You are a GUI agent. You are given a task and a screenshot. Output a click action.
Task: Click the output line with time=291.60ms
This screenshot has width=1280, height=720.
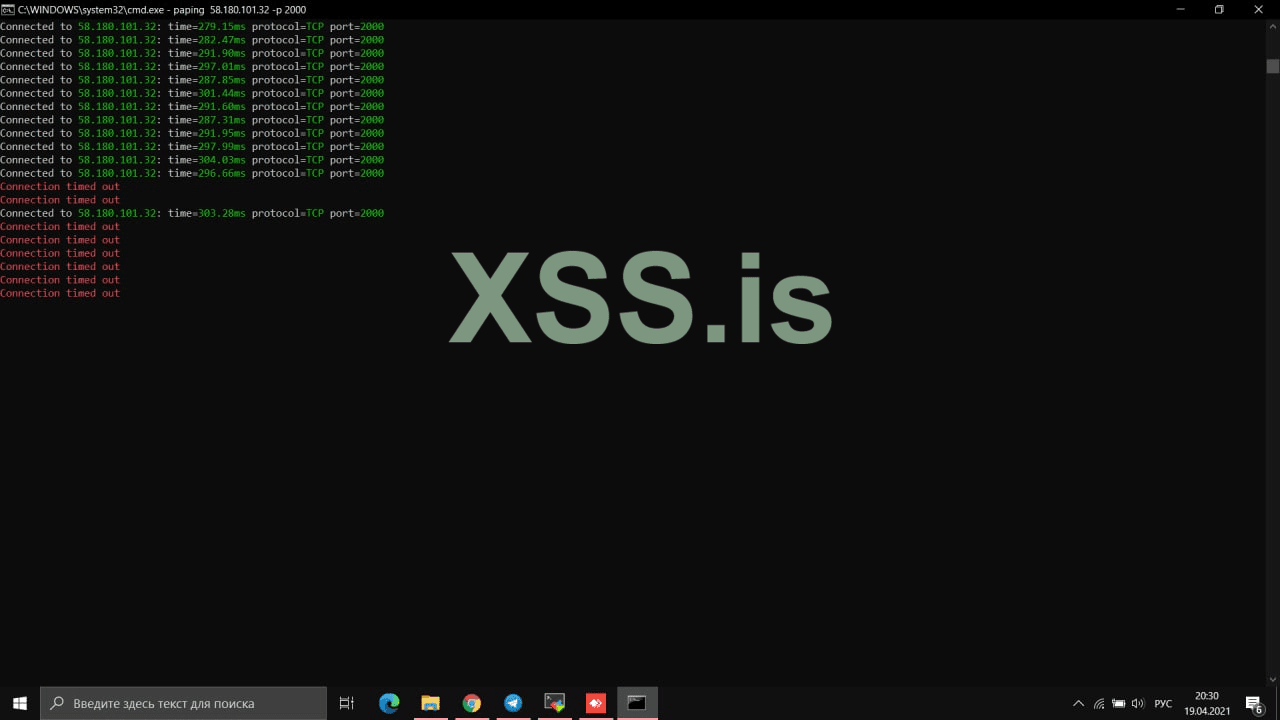tap(192, 107)
